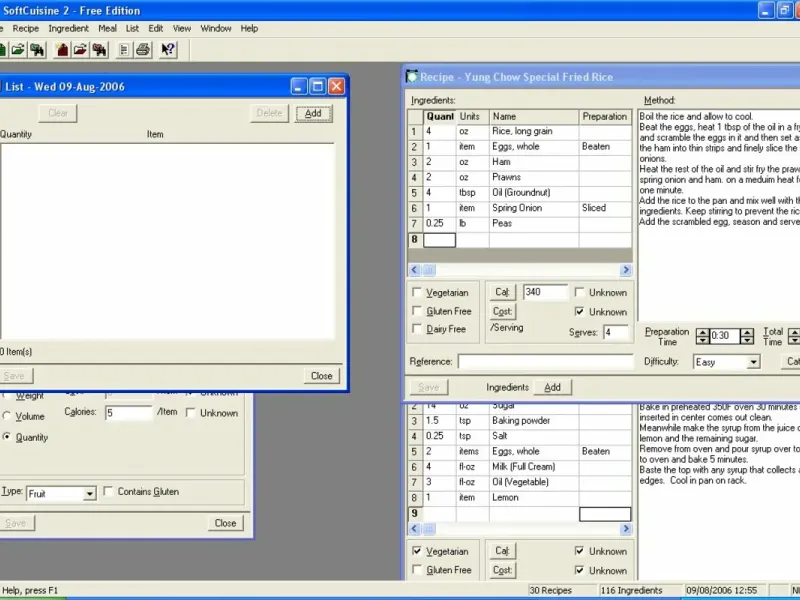Click the first binoculars search icon in the toolbar

click(37, 49)
